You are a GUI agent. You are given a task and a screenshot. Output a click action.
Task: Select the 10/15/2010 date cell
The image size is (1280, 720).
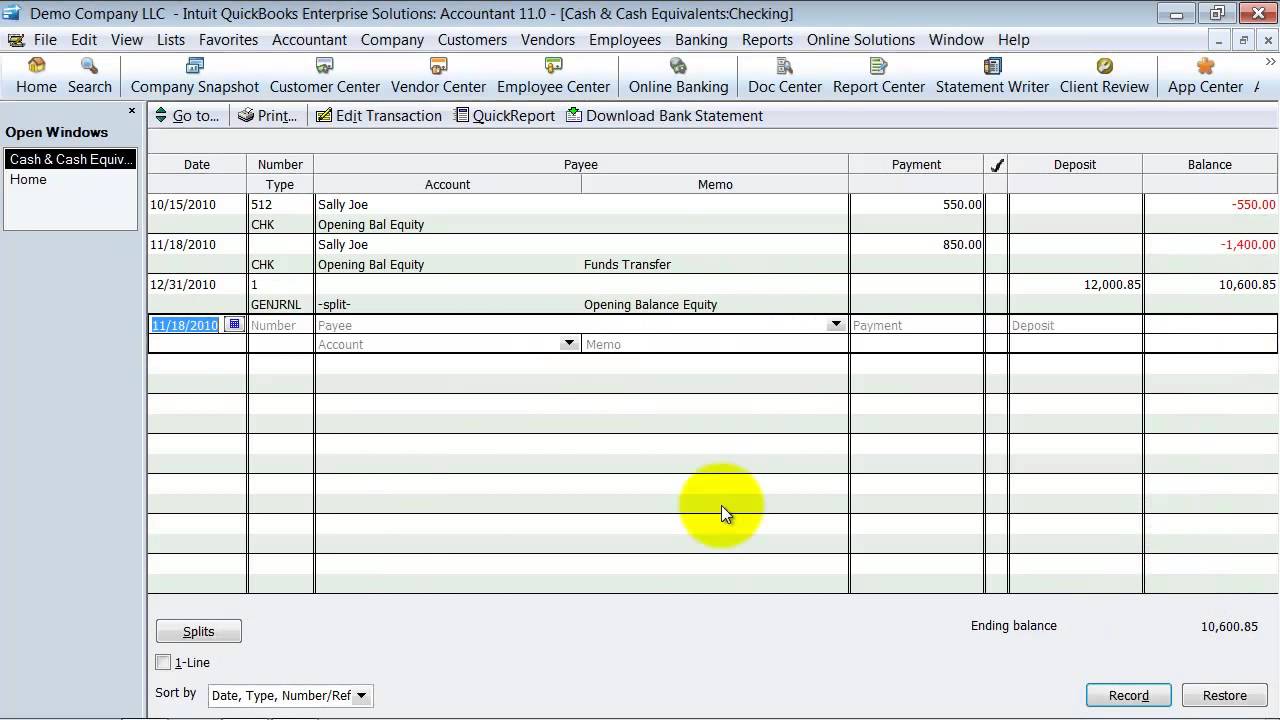pos(183,204)
